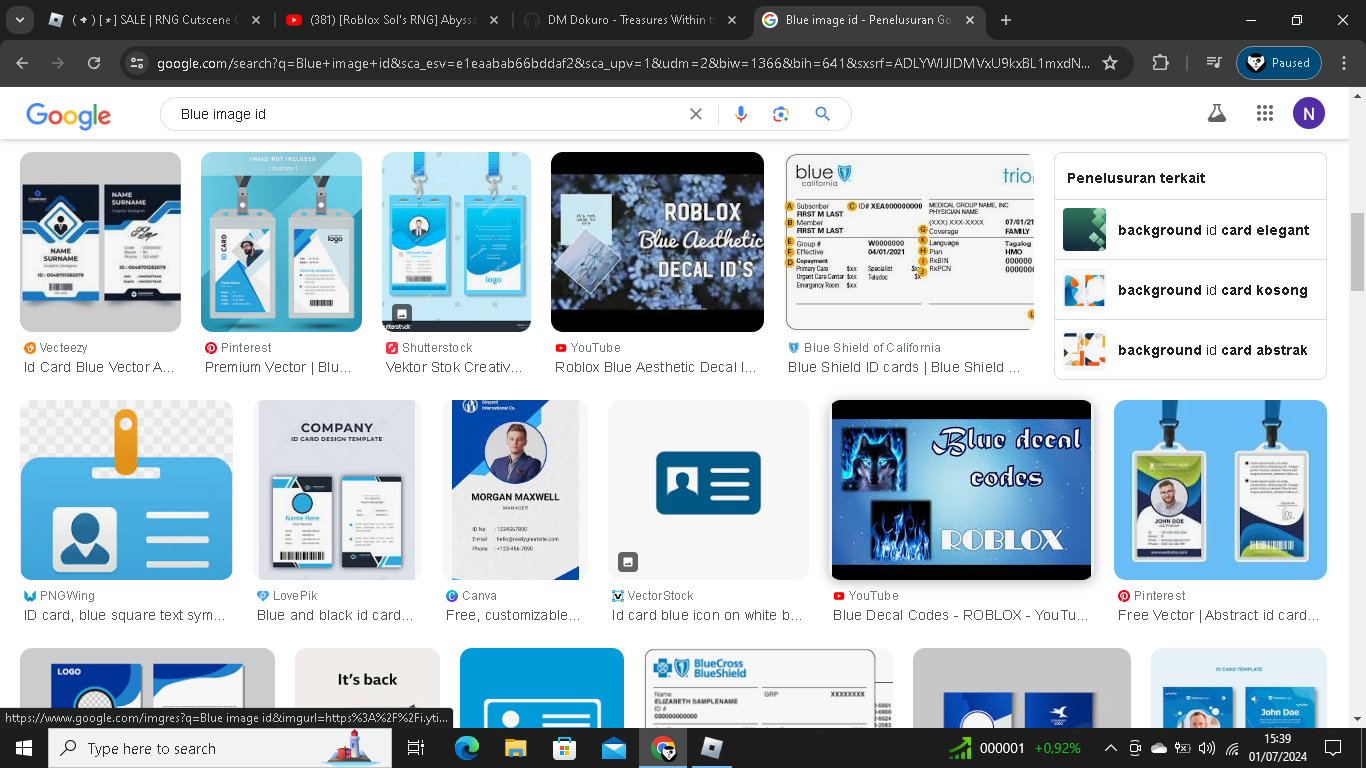Screen dimensions: 1366x768
Task: Open the John Doe Pinterest ID card thumbnail
Action: tap(1220, 490)
